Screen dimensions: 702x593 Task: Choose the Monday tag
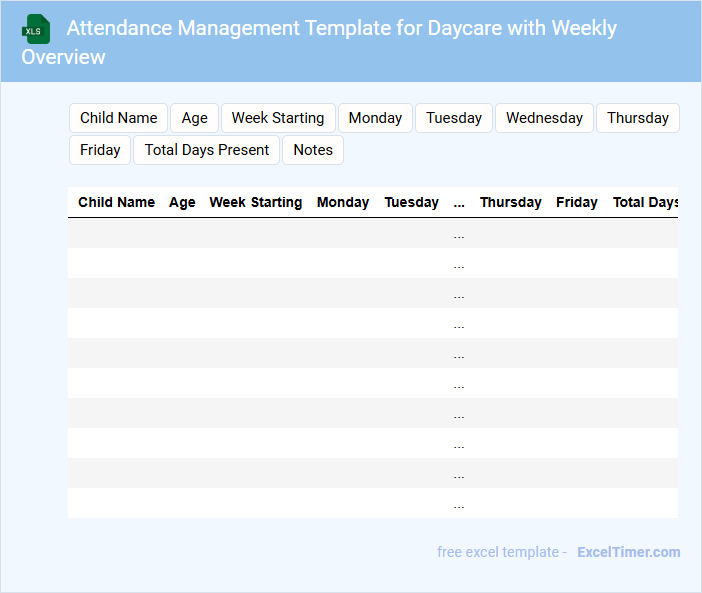pos(375,118)
